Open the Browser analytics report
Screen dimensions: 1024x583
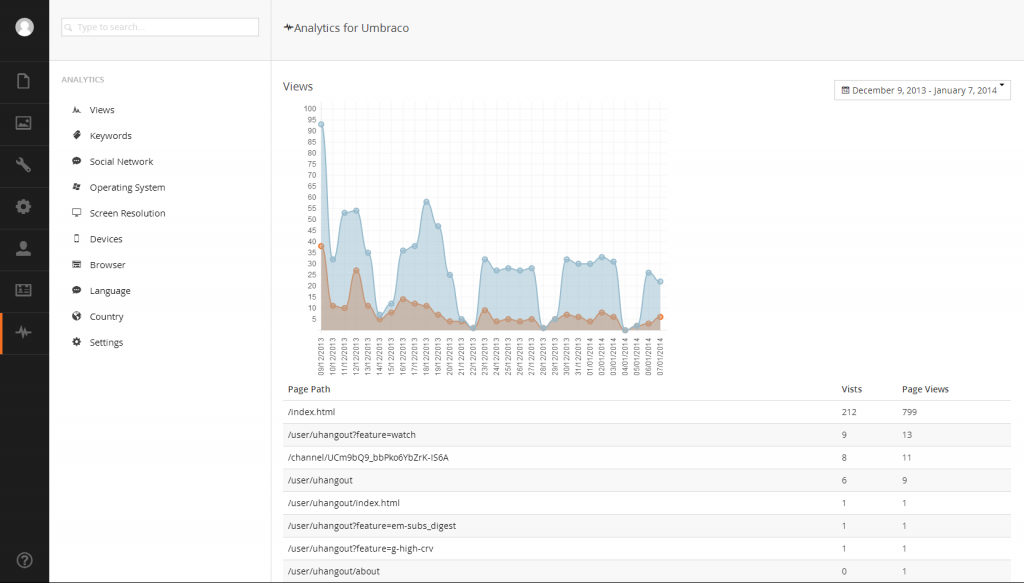(107, 265)
